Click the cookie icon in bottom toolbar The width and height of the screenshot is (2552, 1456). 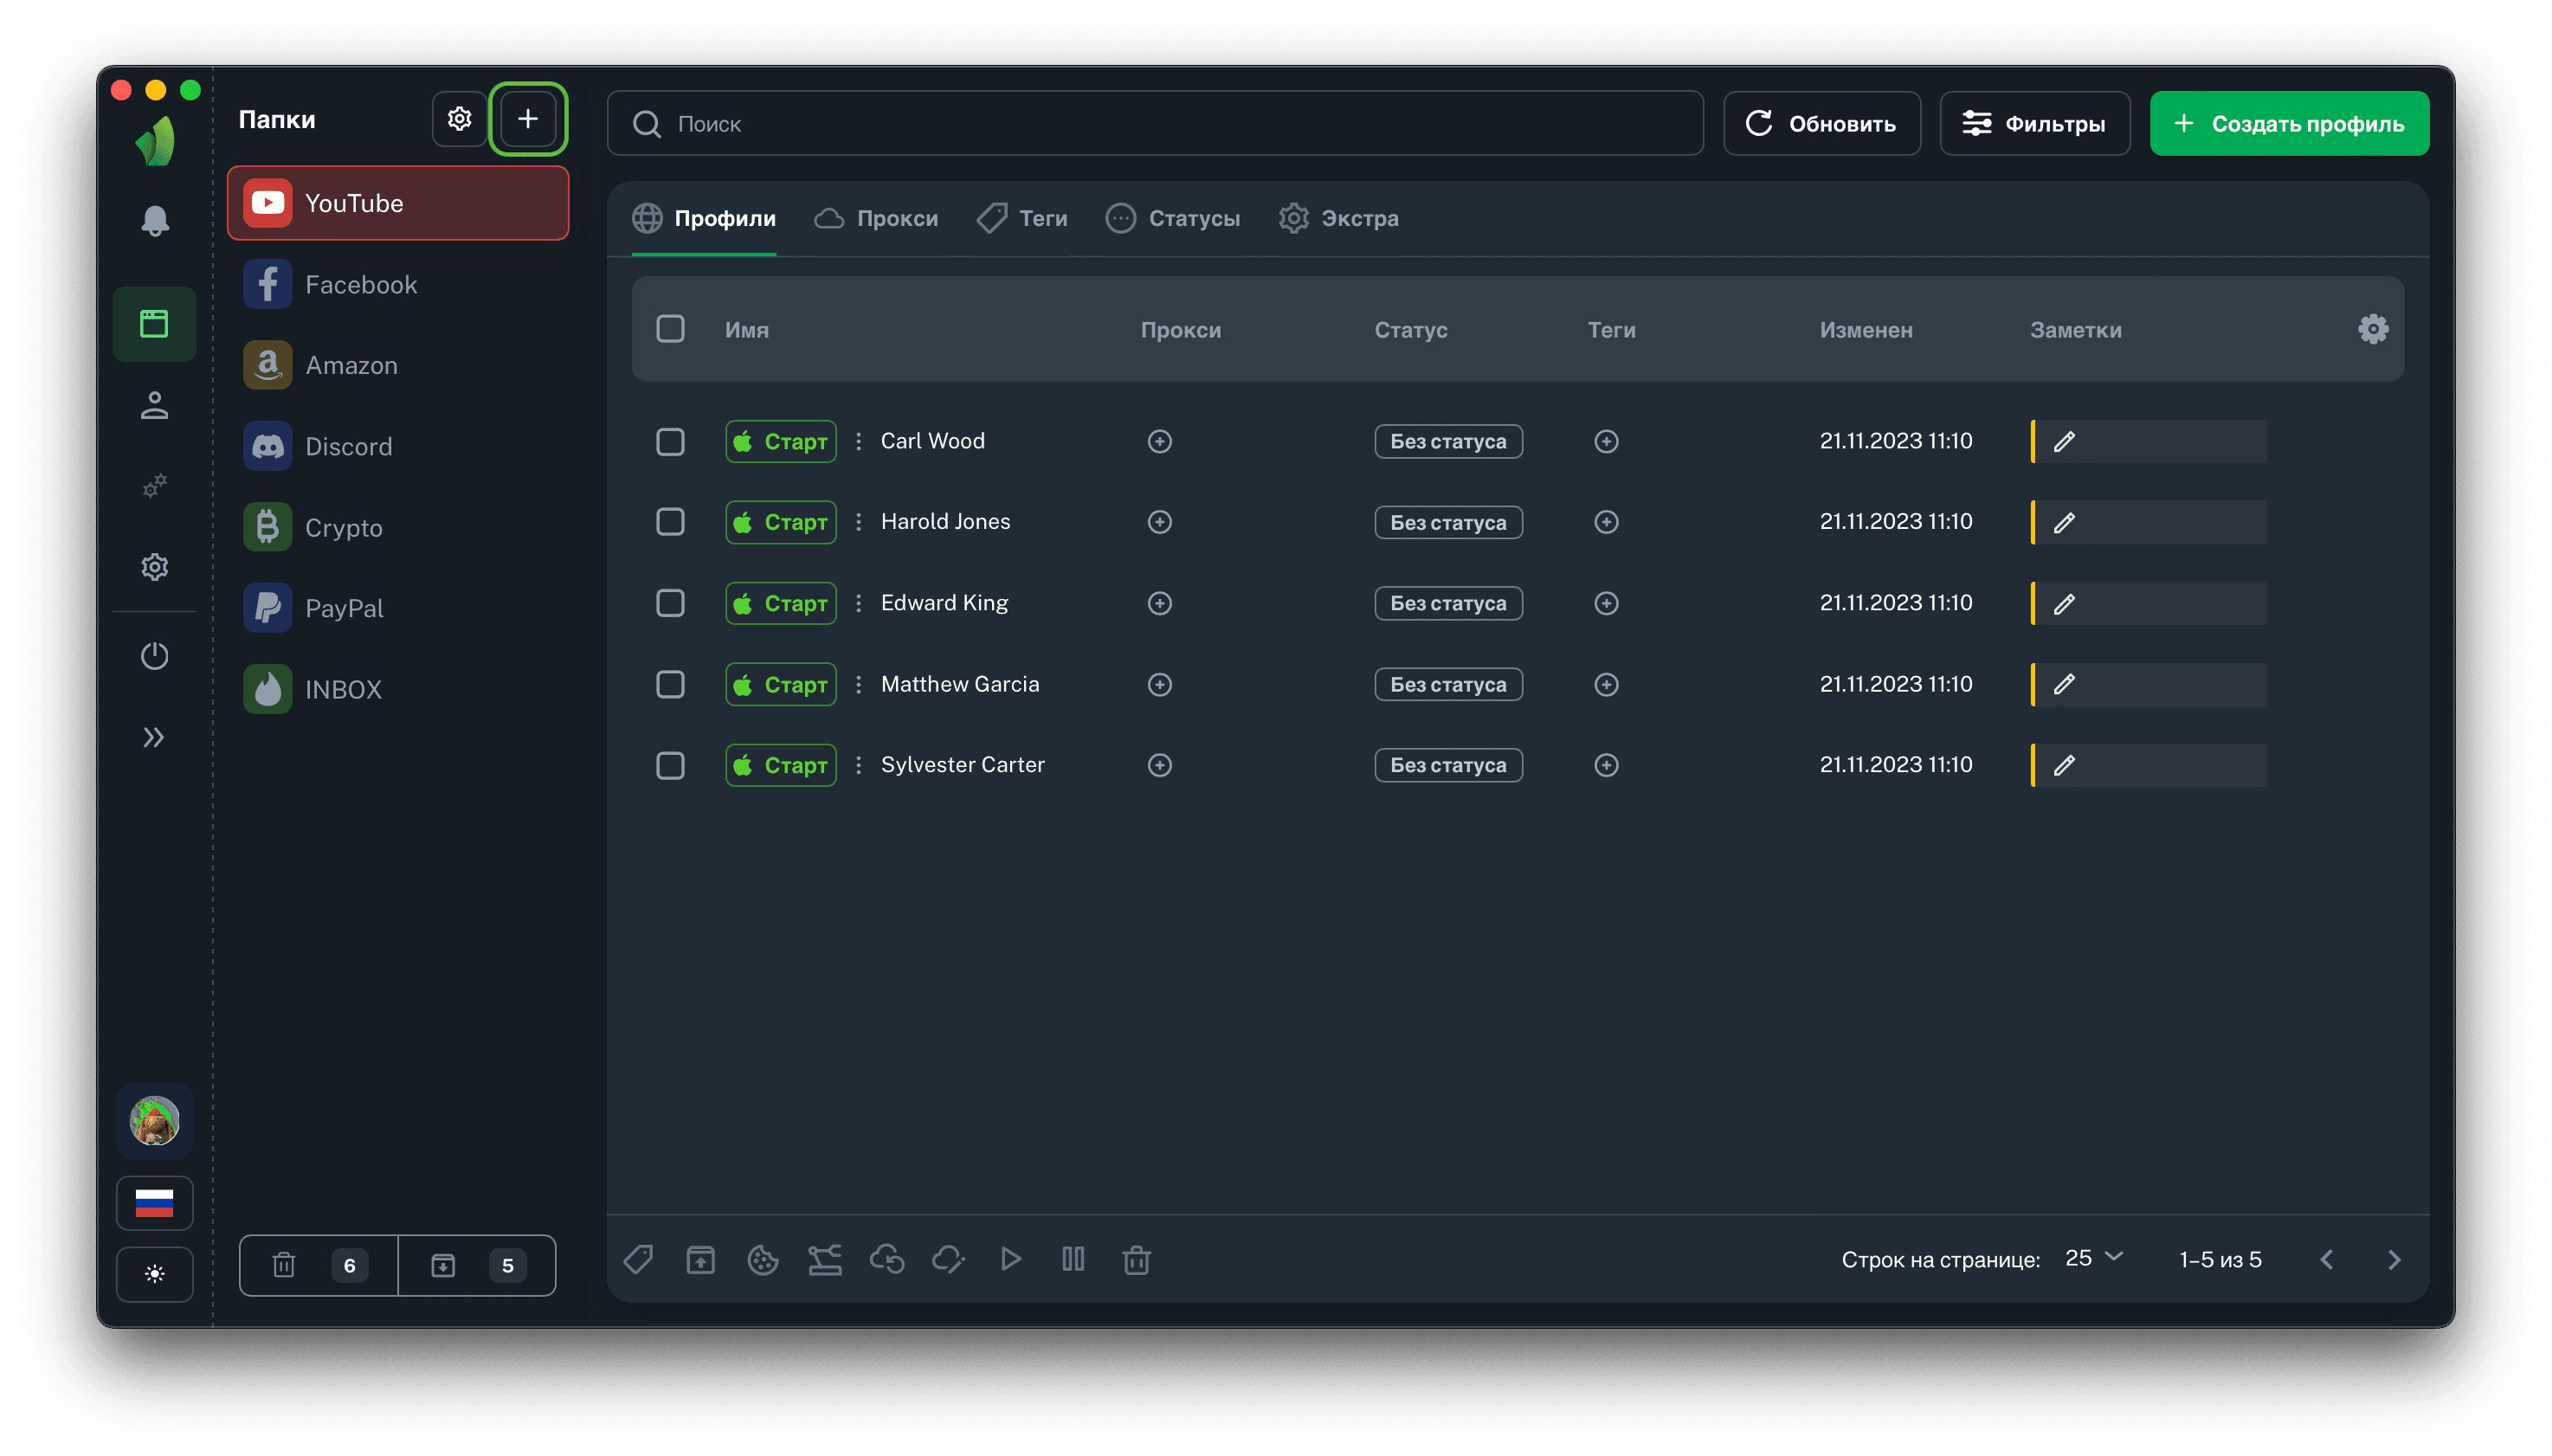pos(762,1260)
